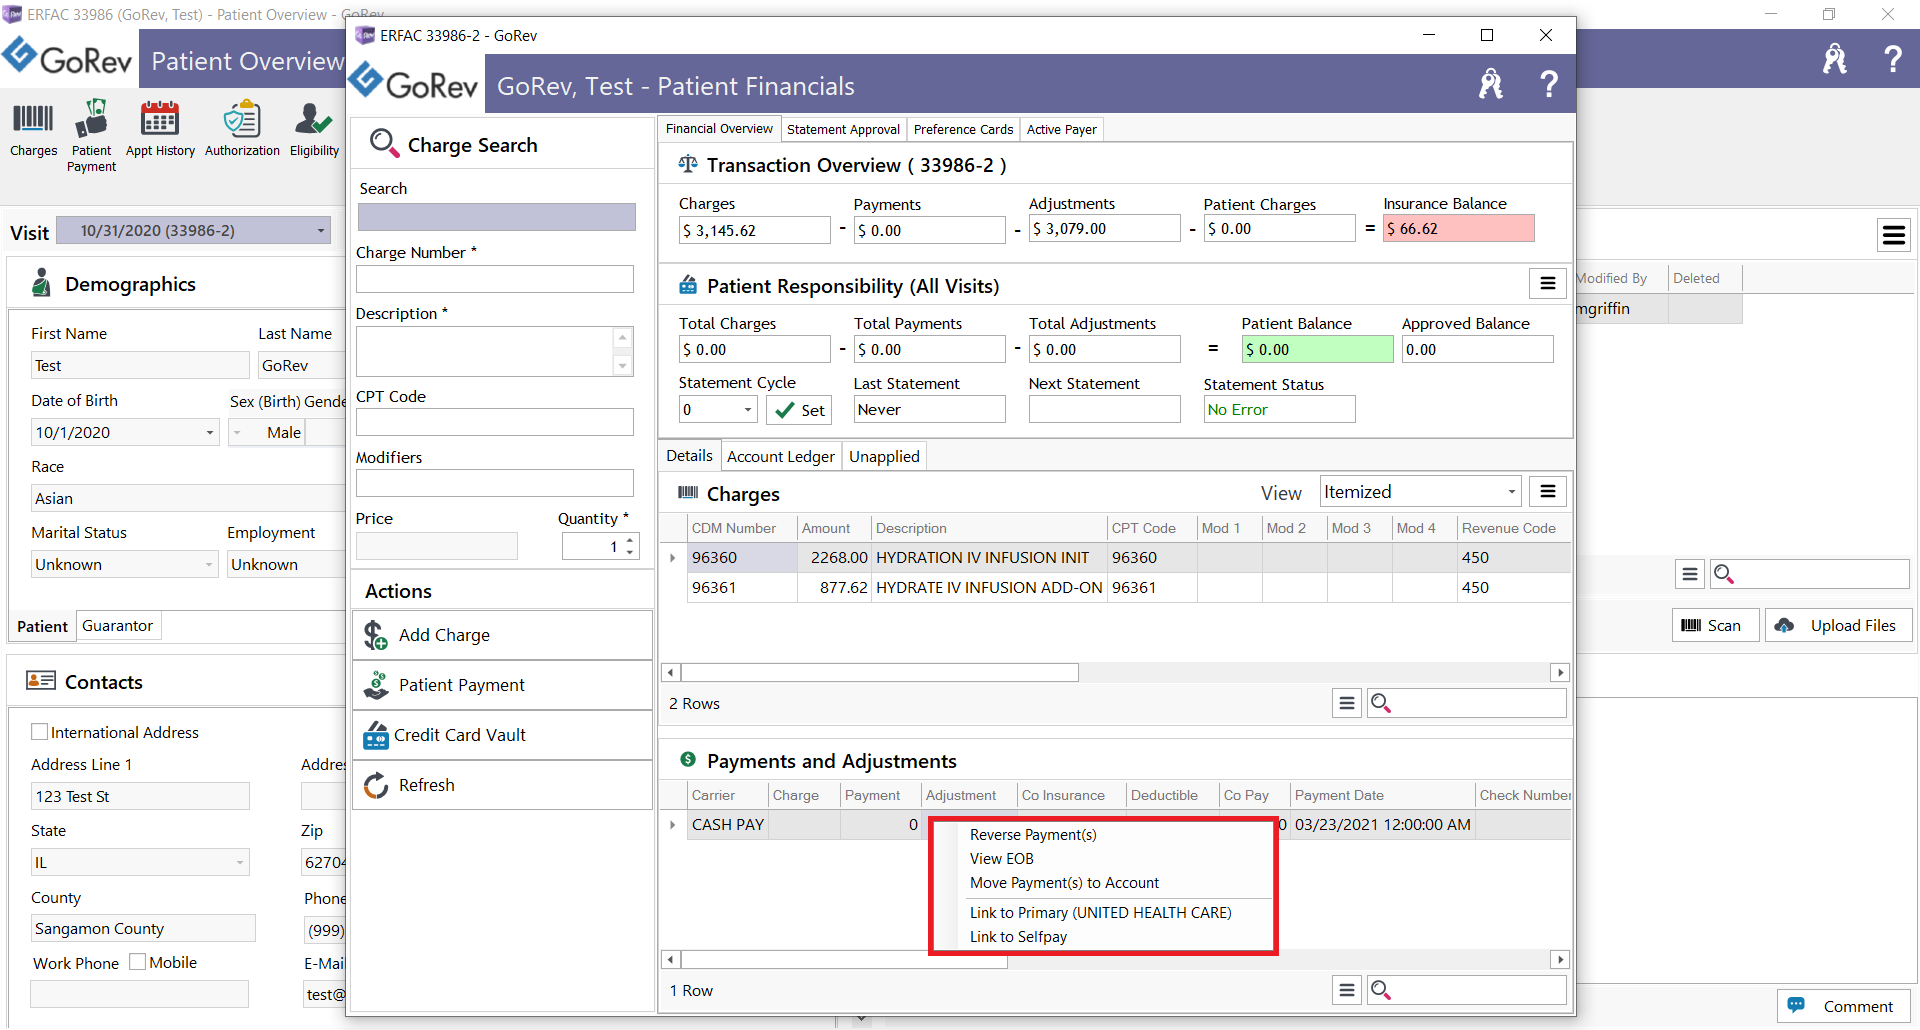Expand the CASH PAY payment row arrow

click(x=672, y=824)
